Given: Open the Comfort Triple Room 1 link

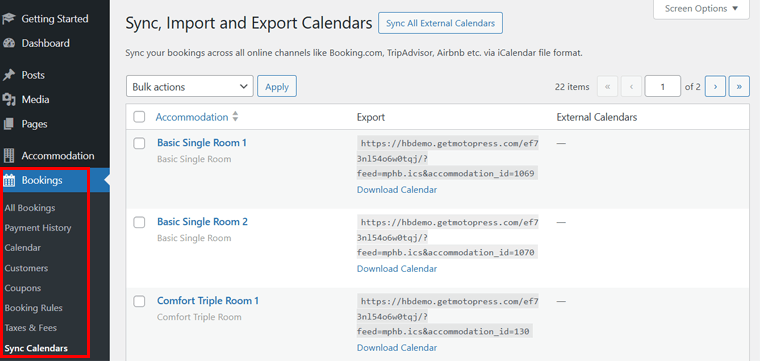Looking at the screenshot, I should pyautogui.click(x=208, y=300).
